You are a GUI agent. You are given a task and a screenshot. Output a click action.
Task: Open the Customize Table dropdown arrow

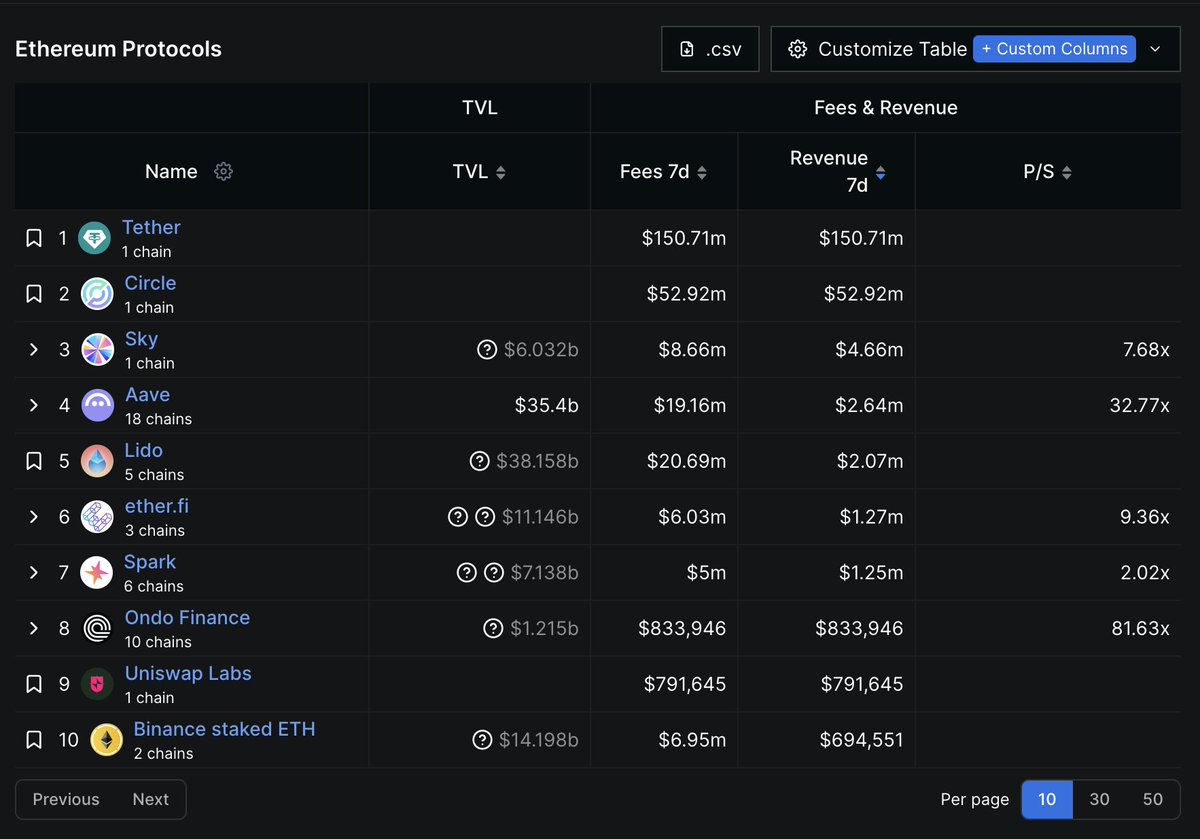[1155, 49]
